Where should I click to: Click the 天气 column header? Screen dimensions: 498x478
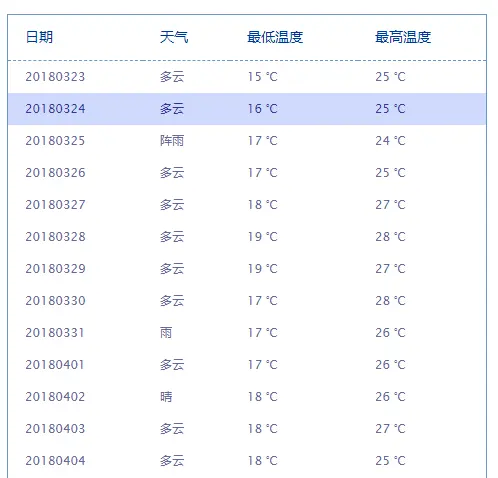(174, 37)
